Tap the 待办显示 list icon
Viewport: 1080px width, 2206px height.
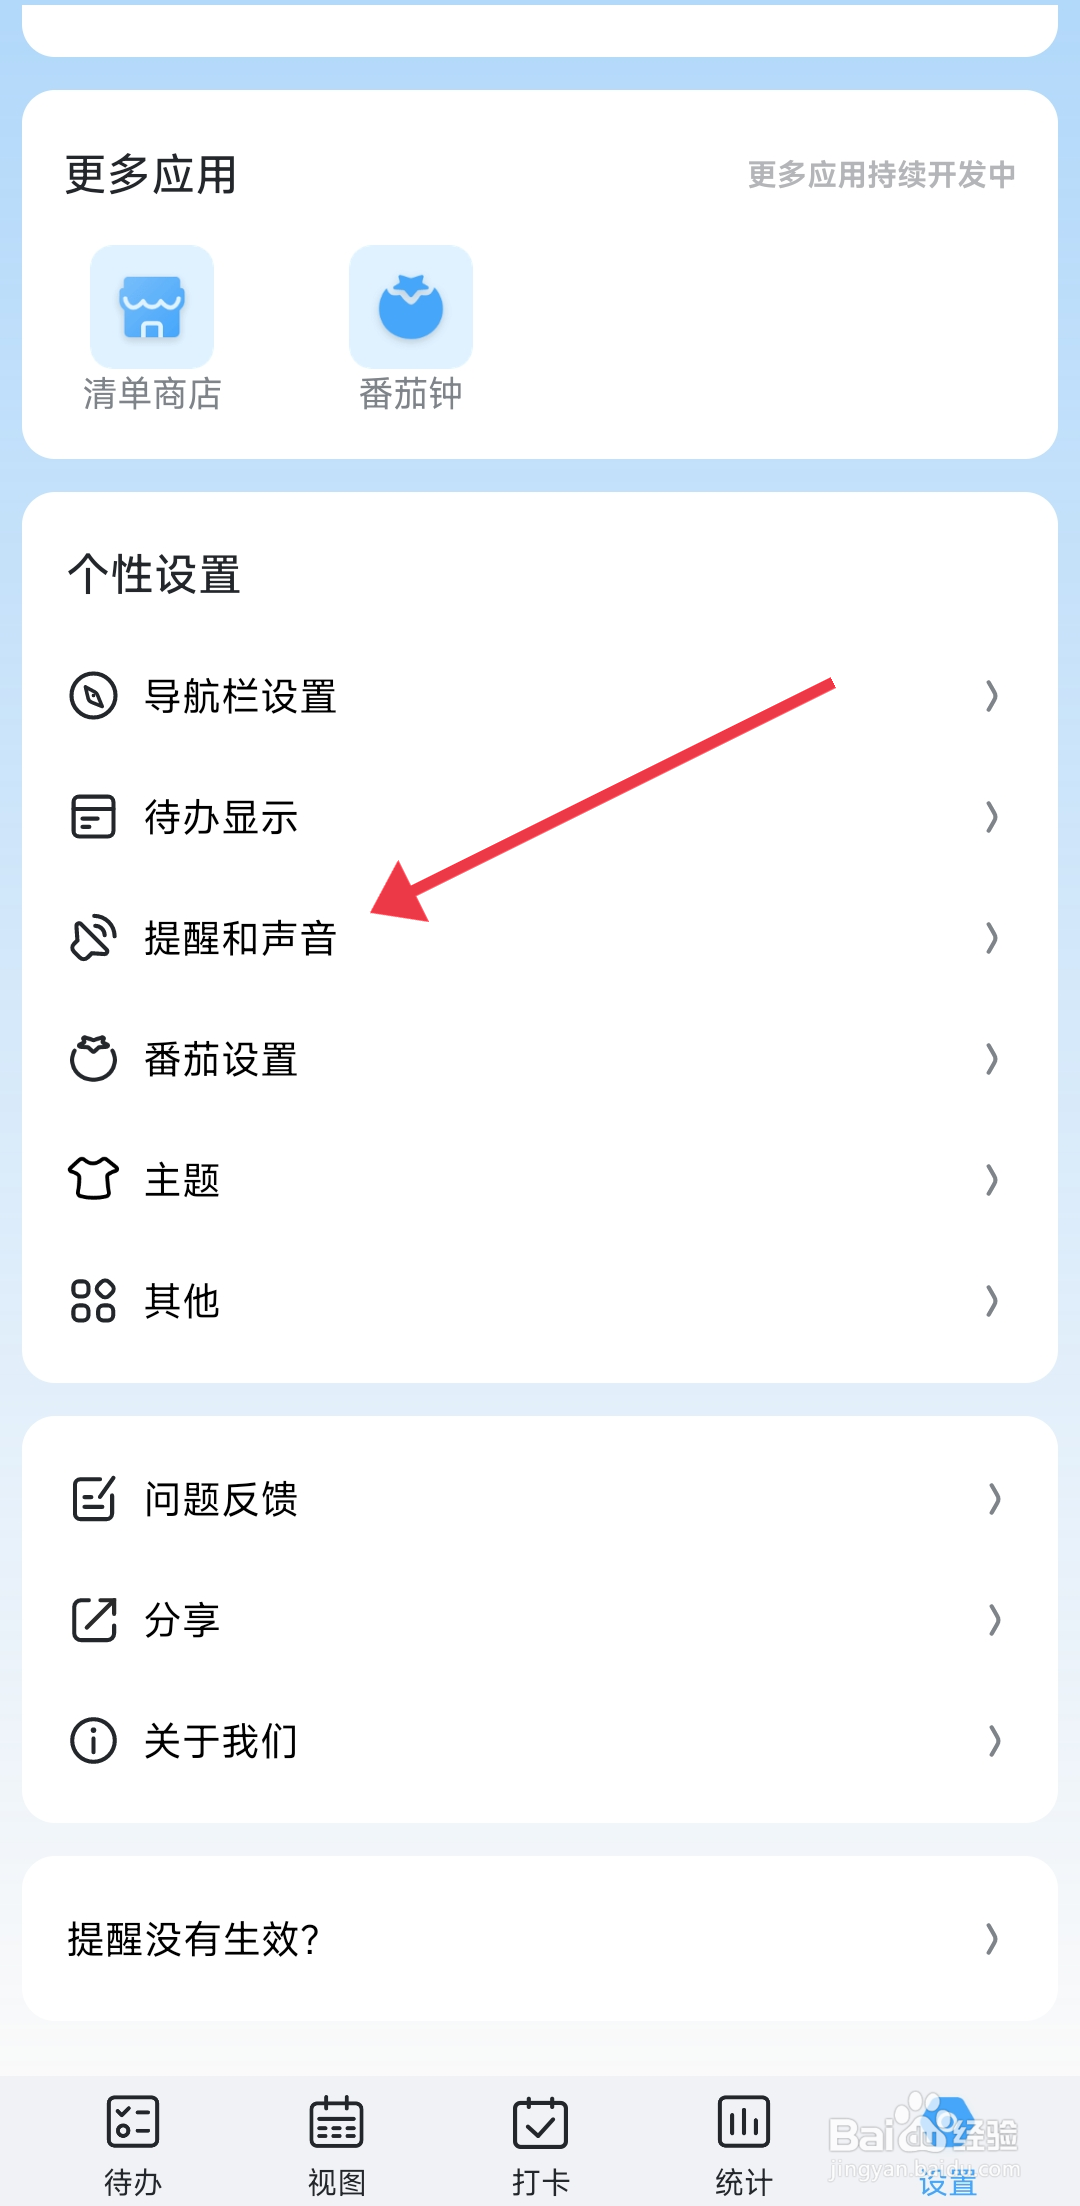94,817
